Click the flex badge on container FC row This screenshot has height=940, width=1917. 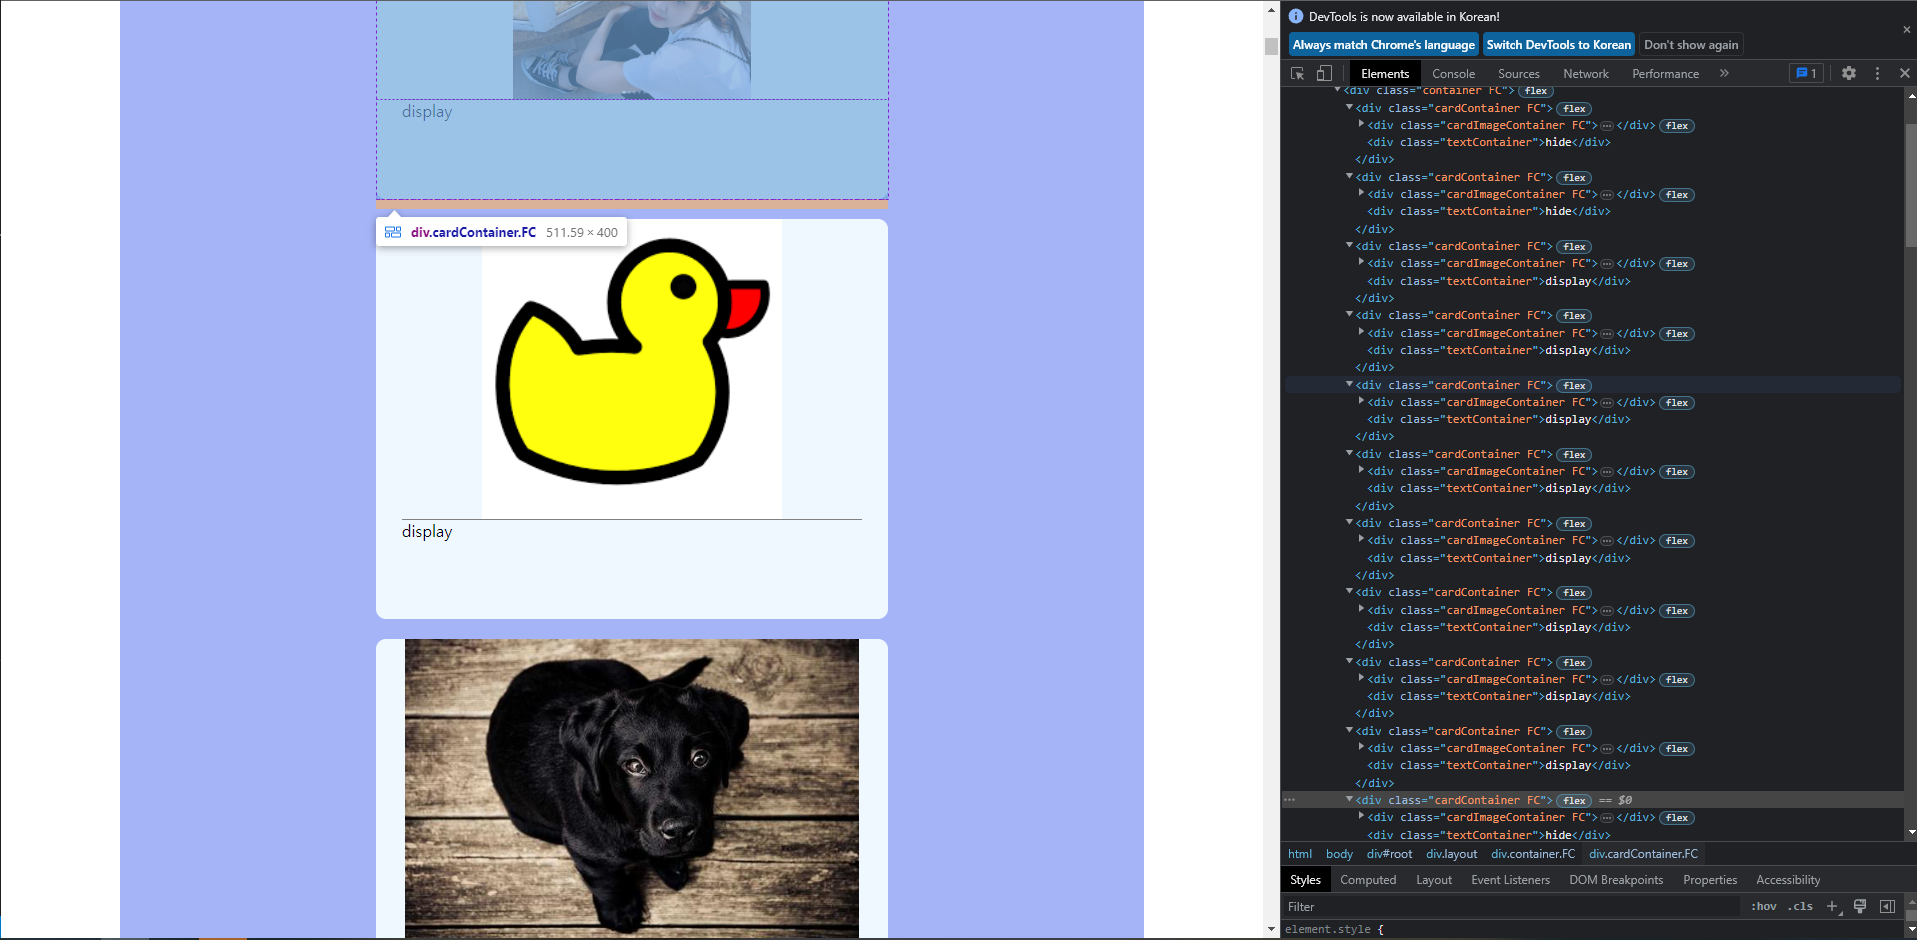click(1536, 91)
